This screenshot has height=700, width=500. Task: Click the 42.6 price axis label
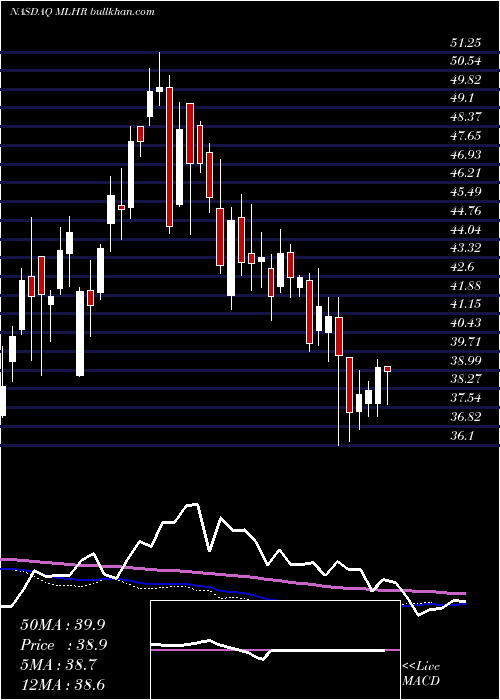pos(462,267)
